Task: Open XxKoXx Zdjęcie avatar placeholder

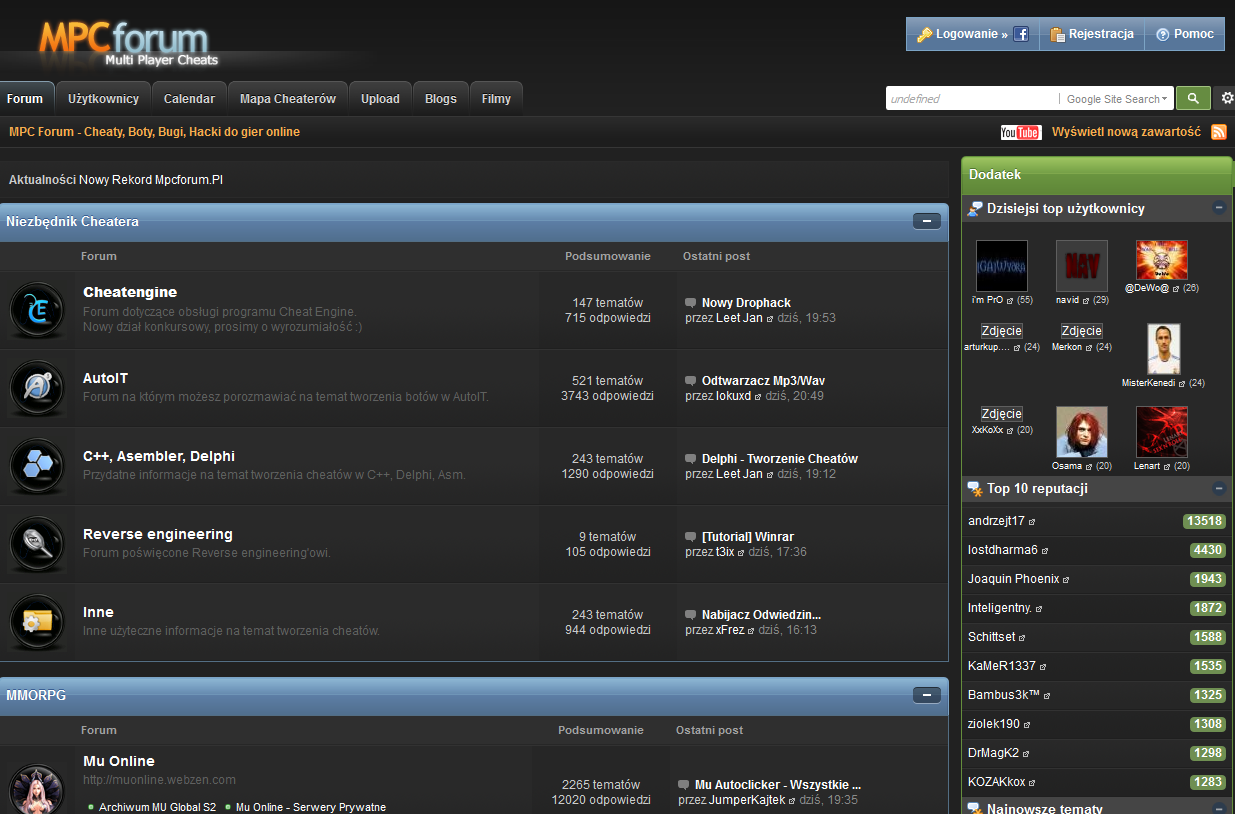Action: (1001, 414)
